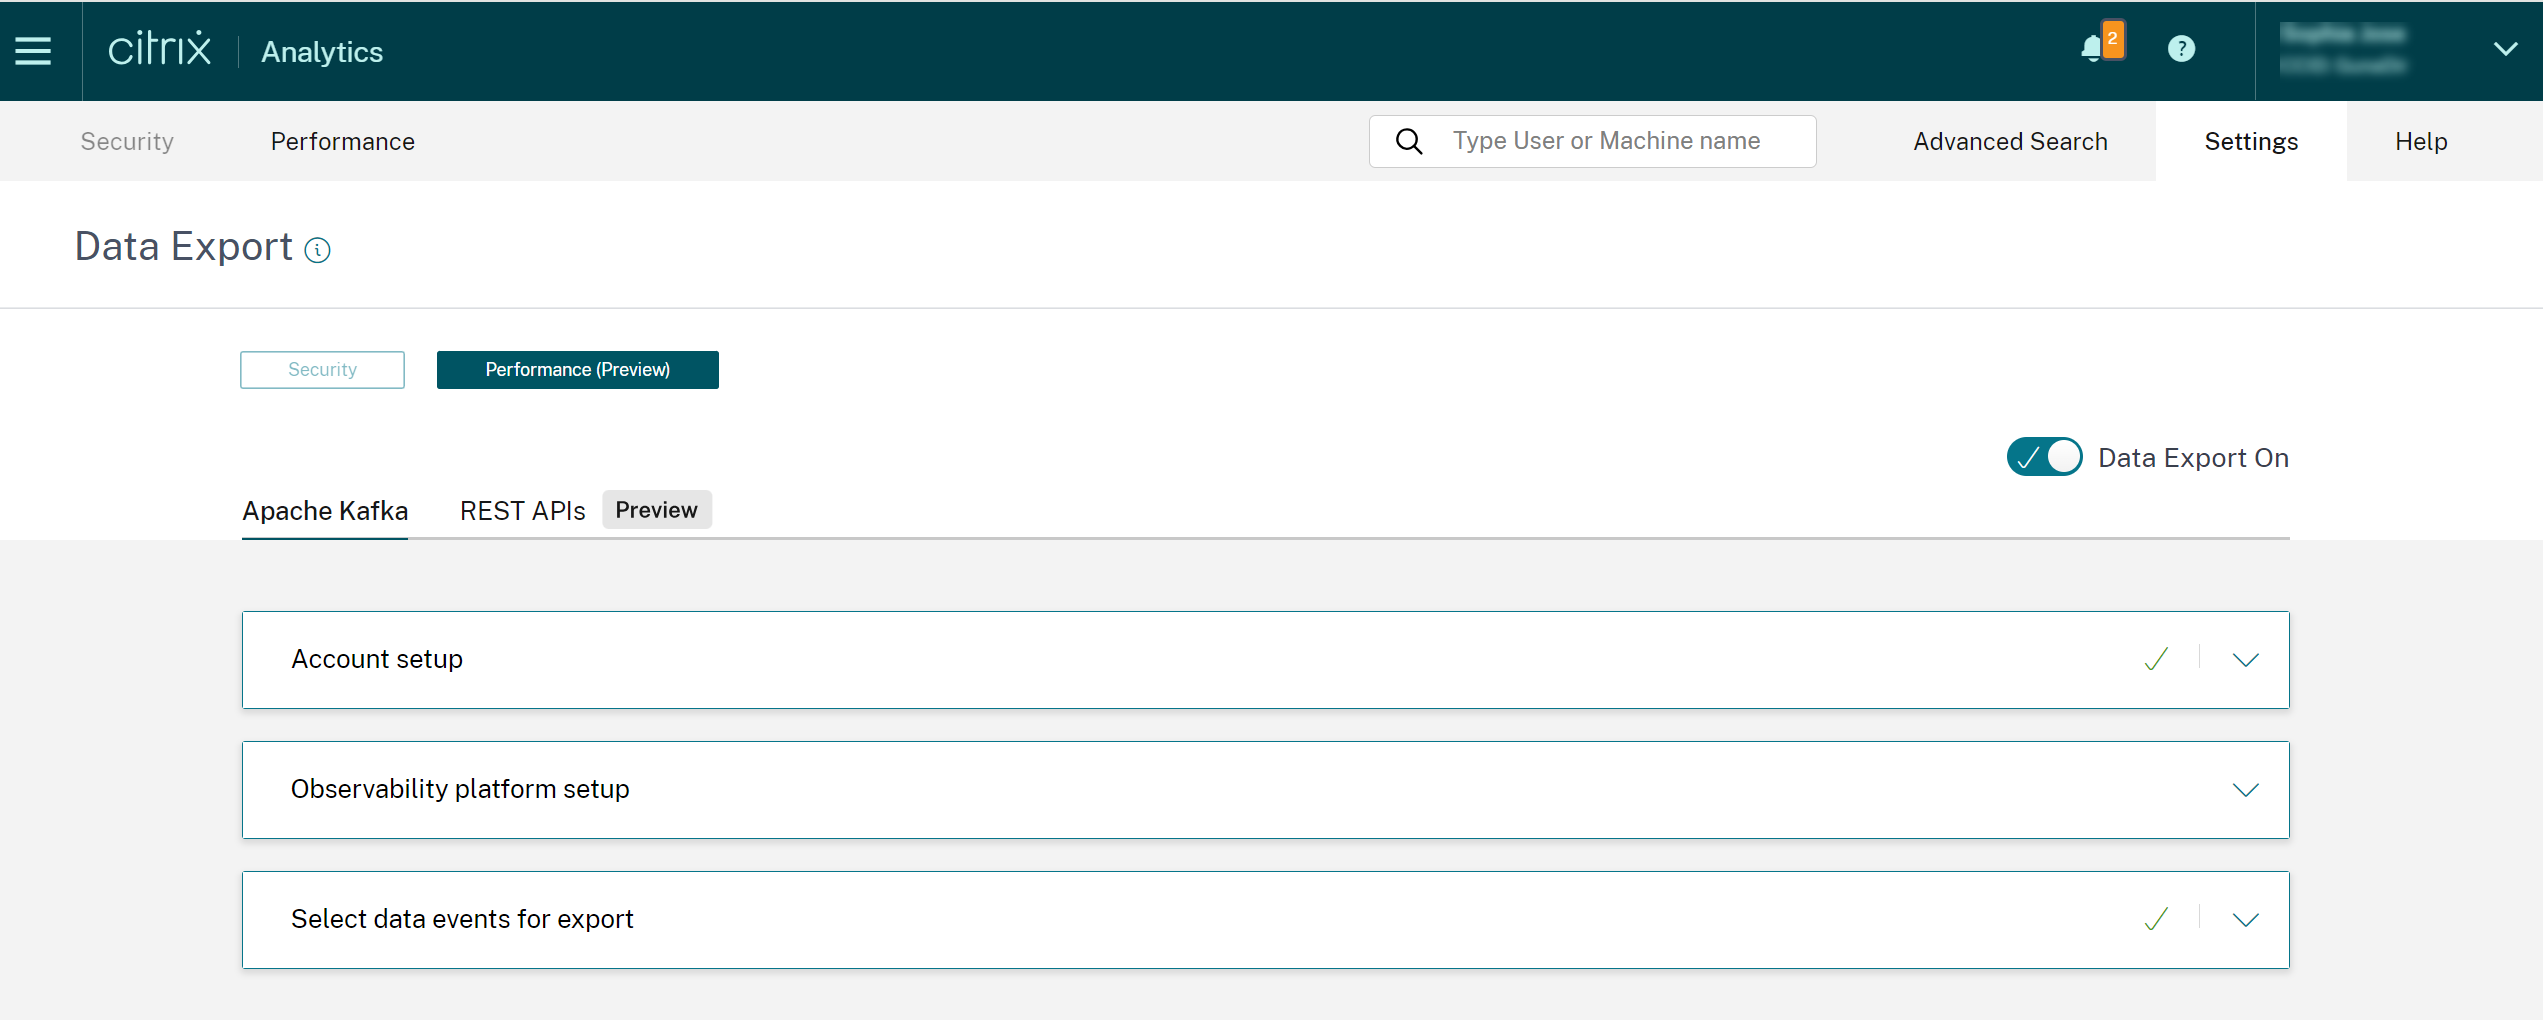Image resolution: width=2543 pixels, height=1020 pixels.
Task: Click the Select data events green checkmark
Action: [x=2156, y=919]
